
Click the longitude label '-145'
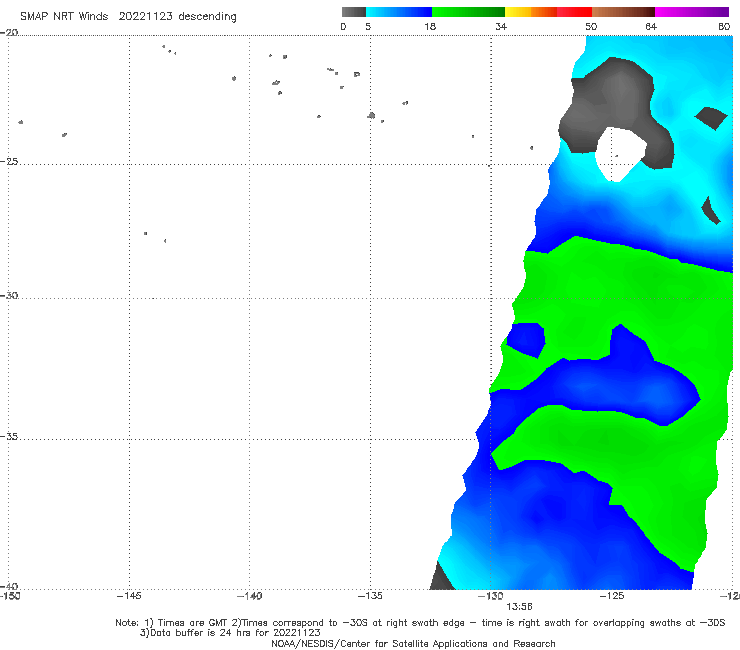pos(129,596)
